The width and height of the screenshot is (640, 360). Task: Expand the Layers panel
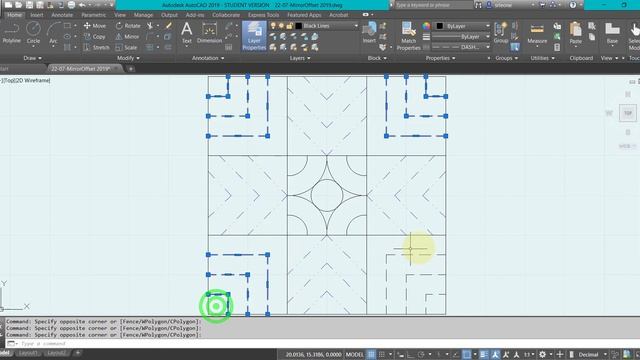(x=300, y=58)
